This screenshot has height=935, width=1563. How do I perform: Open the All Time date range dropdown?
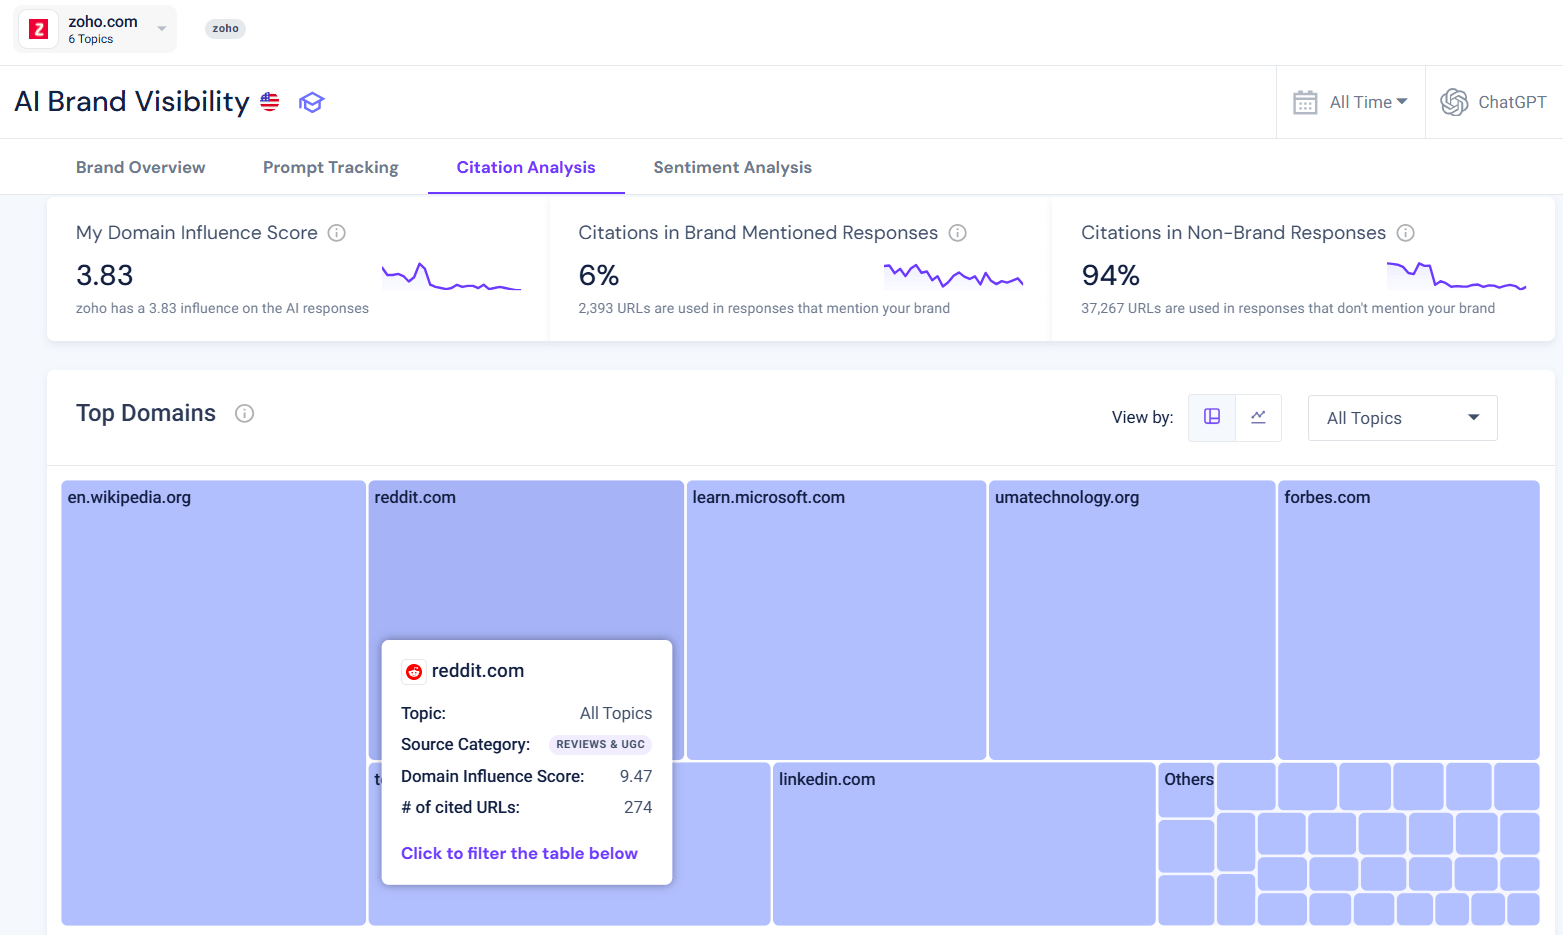coord(1350,101)
